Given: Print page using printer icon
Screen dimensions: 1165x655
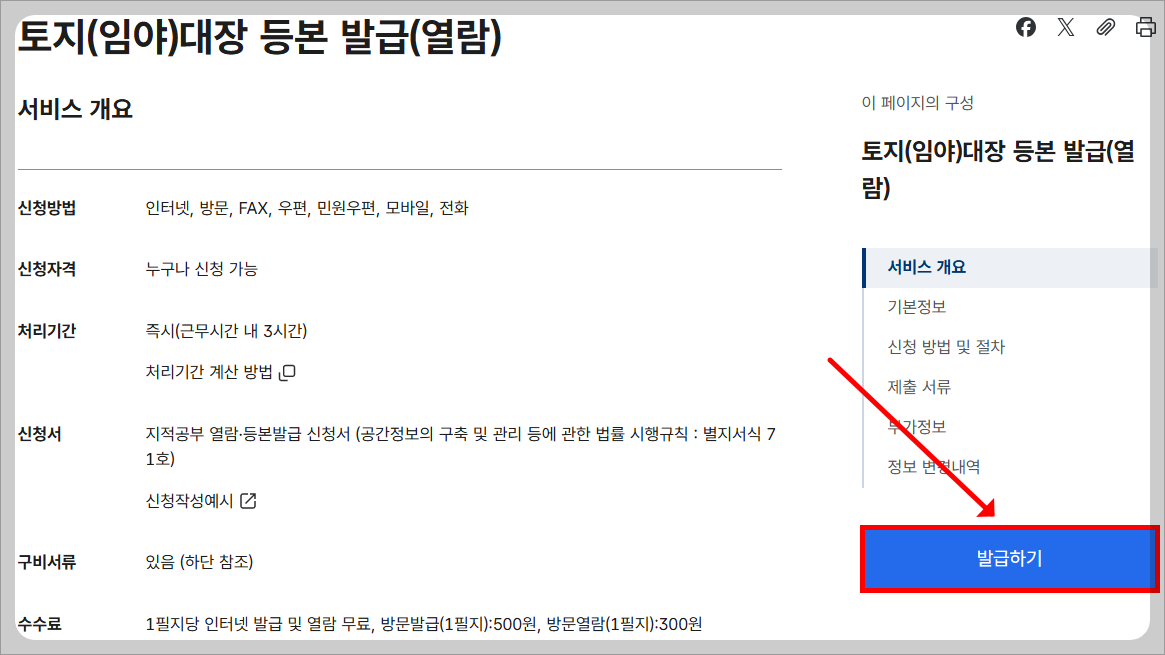Looking at the screenshot, I should tap(1146, 27).
